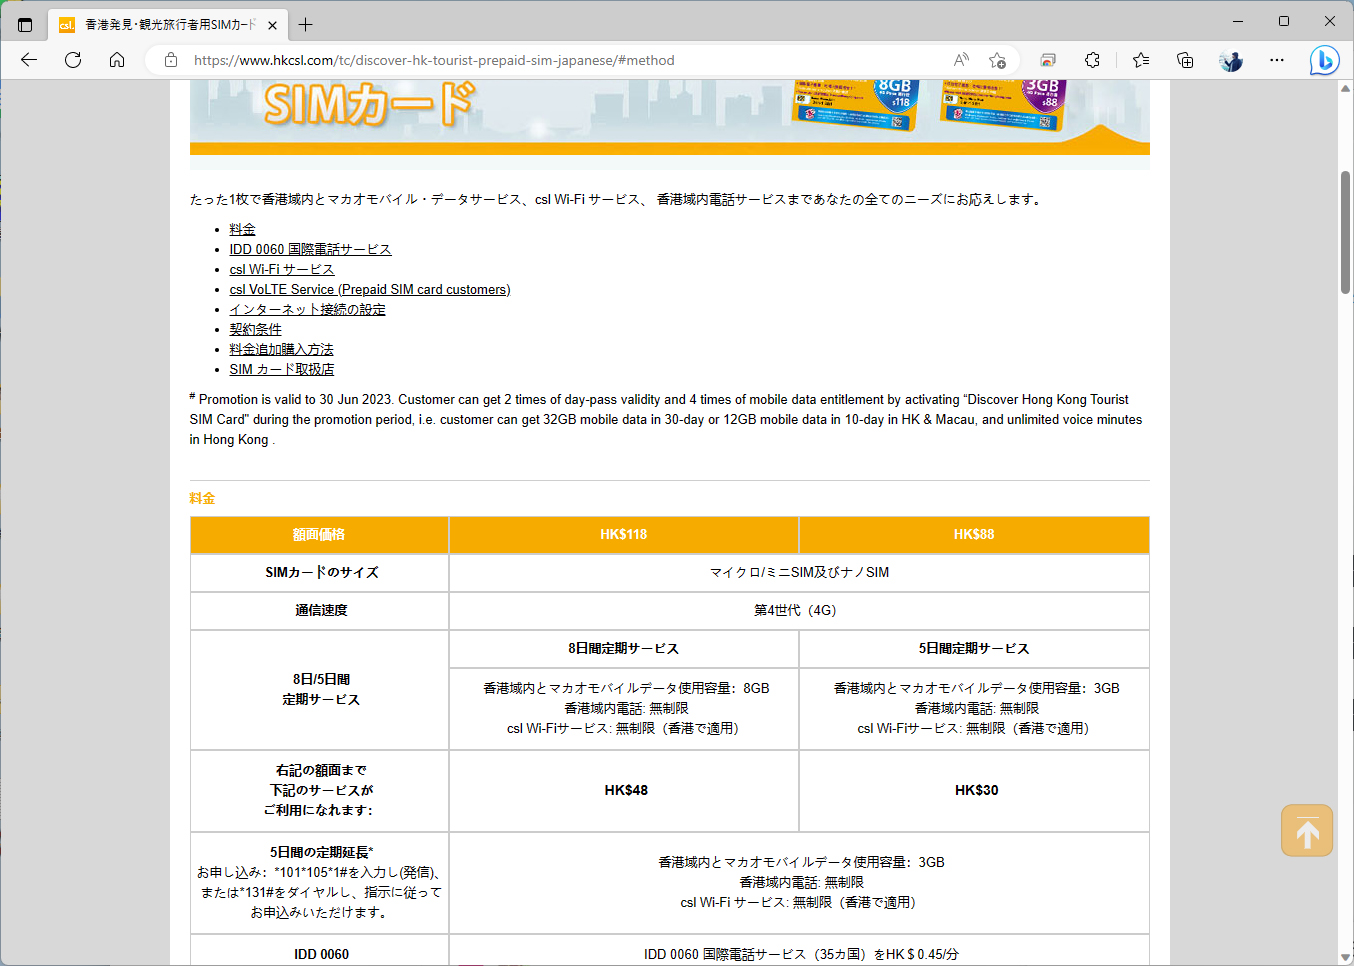Open the browser profile menu
Image resolution: width=1354 pixels, height=966 pixels.
pyautogui.click(x=1230, y=60)
